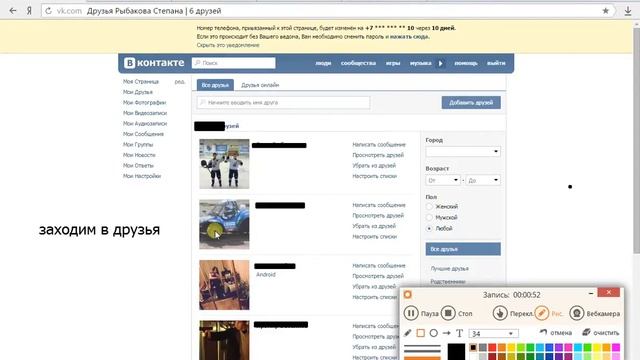Open игры in VK header menu

pos(393,63)
